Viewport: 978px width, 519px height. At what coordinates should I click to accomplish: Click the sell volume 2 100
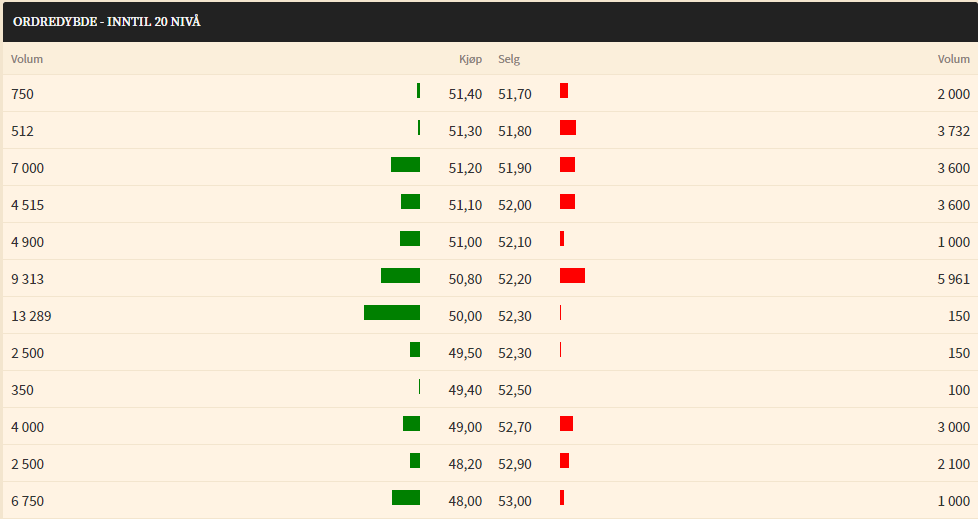pos(954,464)
